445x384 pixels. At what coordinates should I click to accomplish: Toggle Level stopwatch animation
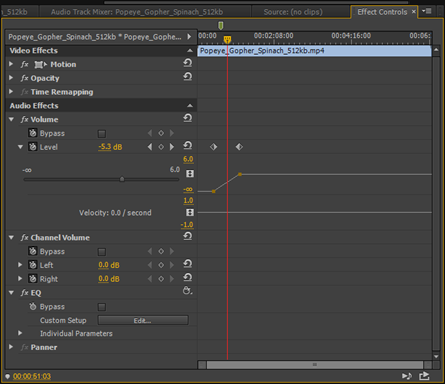(x=33, y=147)
